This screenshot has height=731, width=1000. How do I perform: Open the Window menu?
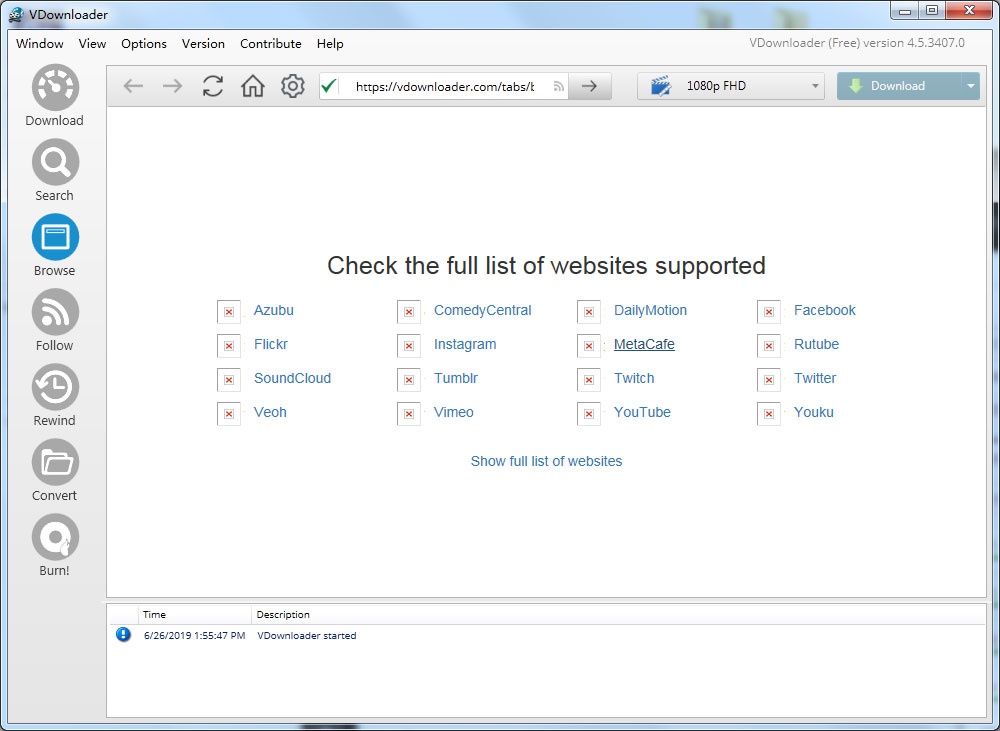pyautogui.click(x=40, y=43)
